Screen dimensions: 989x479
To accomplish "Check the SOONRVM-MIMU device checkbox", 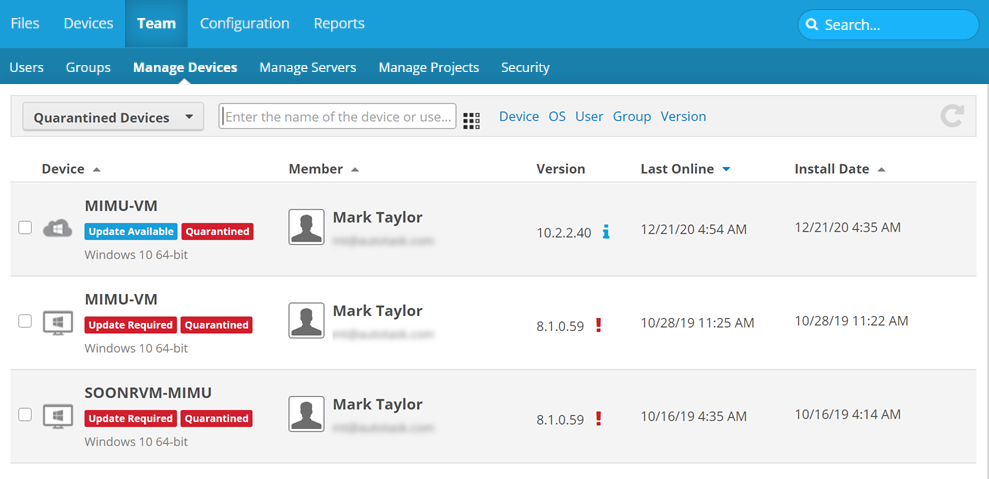I will [25, 414].
